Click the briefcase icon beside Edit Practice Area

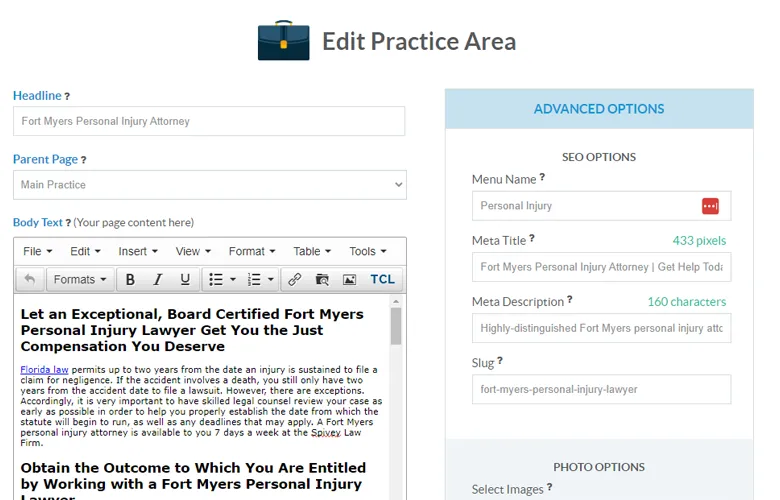click(284, 40)
